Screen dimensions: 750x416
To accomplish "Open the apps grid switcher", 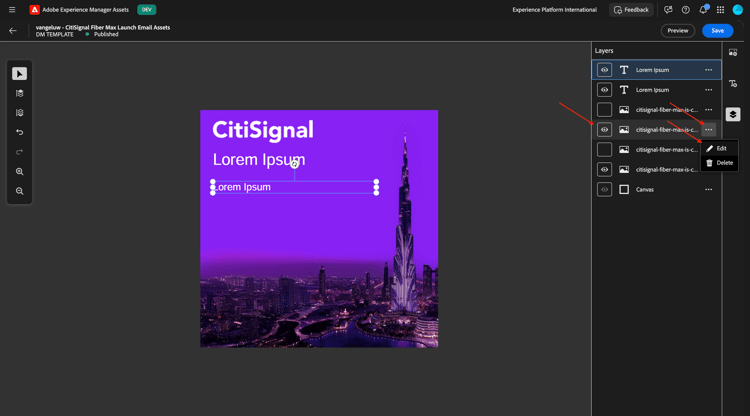I will coord(720,10).
